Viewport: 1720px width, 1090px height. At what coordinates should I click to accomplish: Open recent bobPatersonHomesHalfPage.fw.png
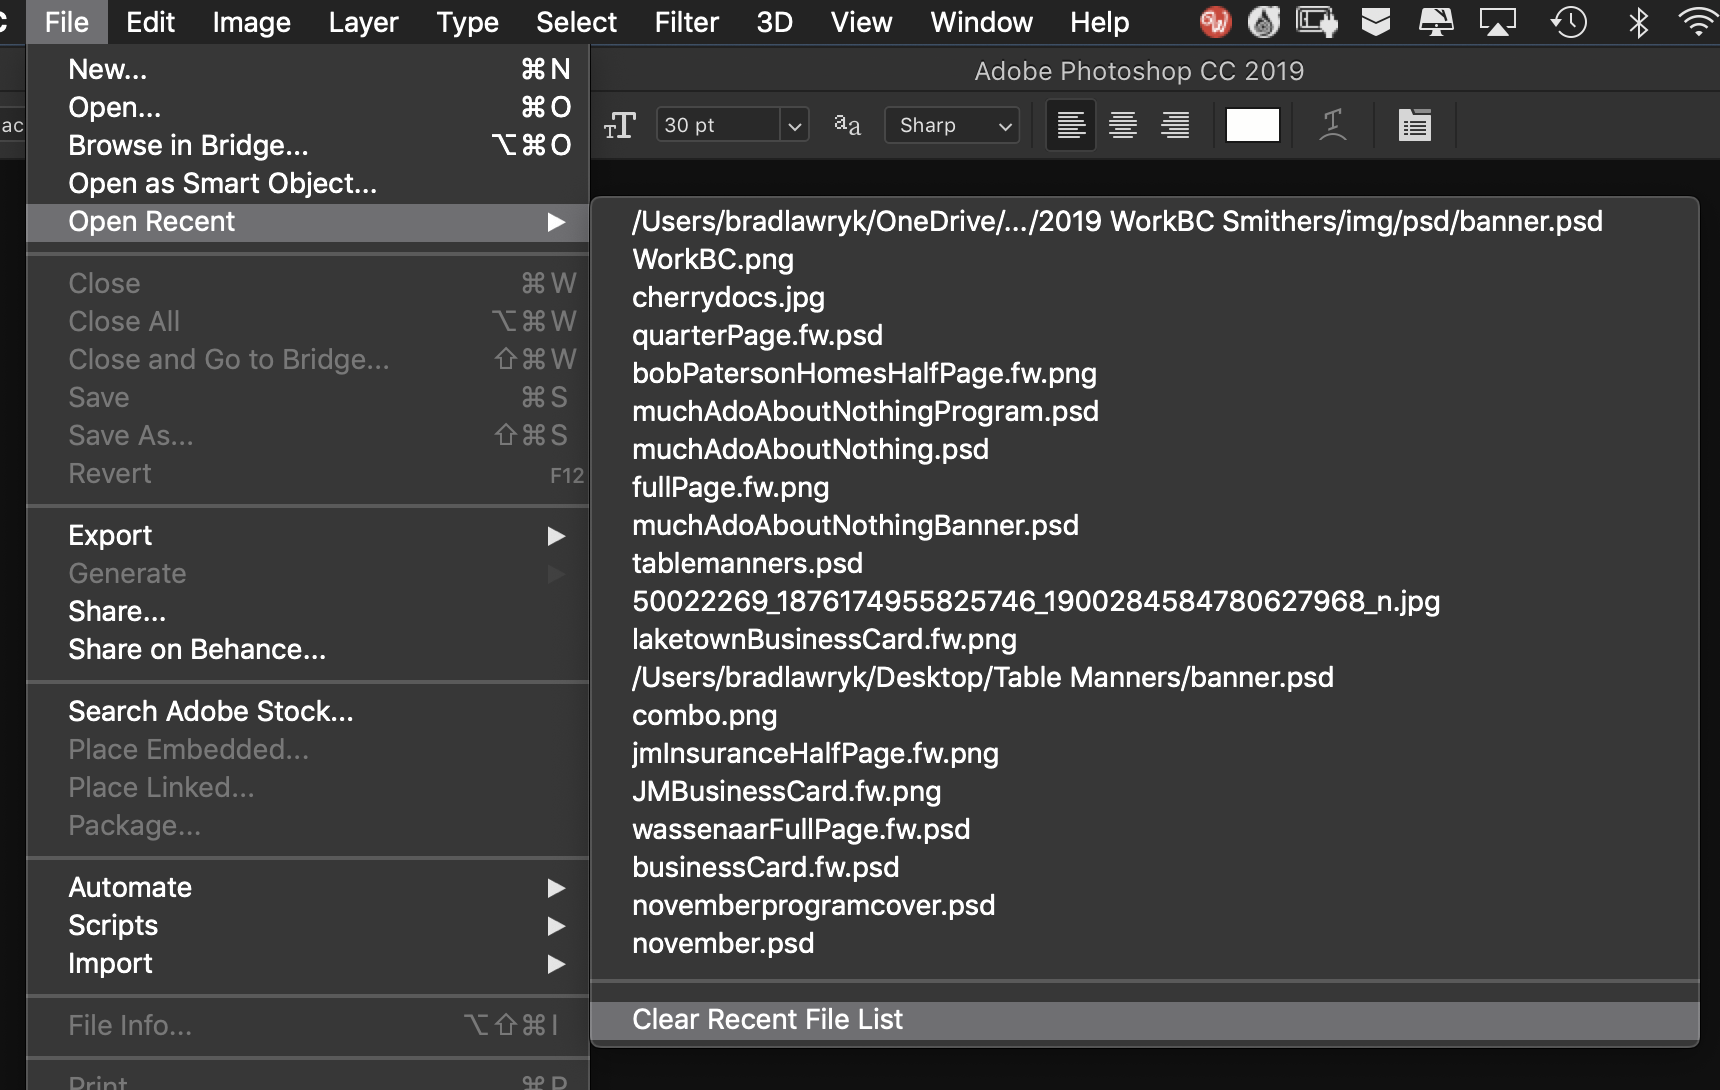click(1145, 374)
